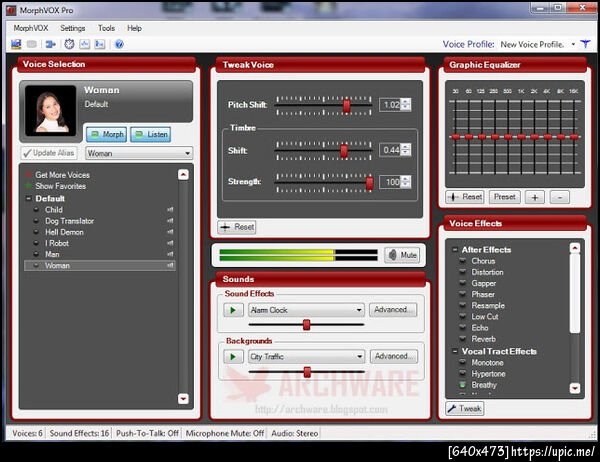The width and height of the screenshot is (600, 462).
Task: Select the Hell Demon voice
Action: click(x=64, y=232)
